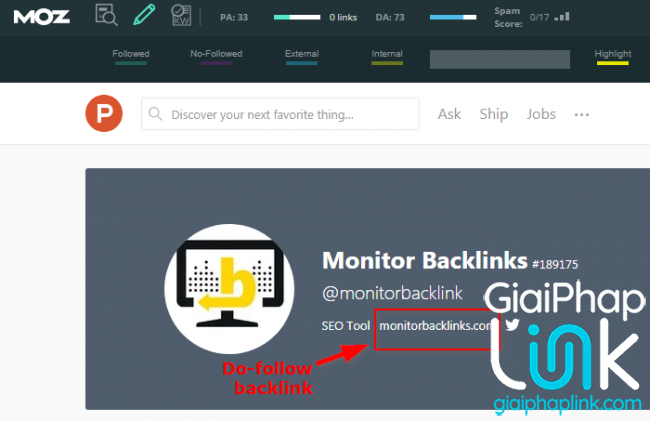Image resolution: width=650 pixels, height=421 pixels.
Task: Click the @monitorbacklink username
Action: [392, 293]
